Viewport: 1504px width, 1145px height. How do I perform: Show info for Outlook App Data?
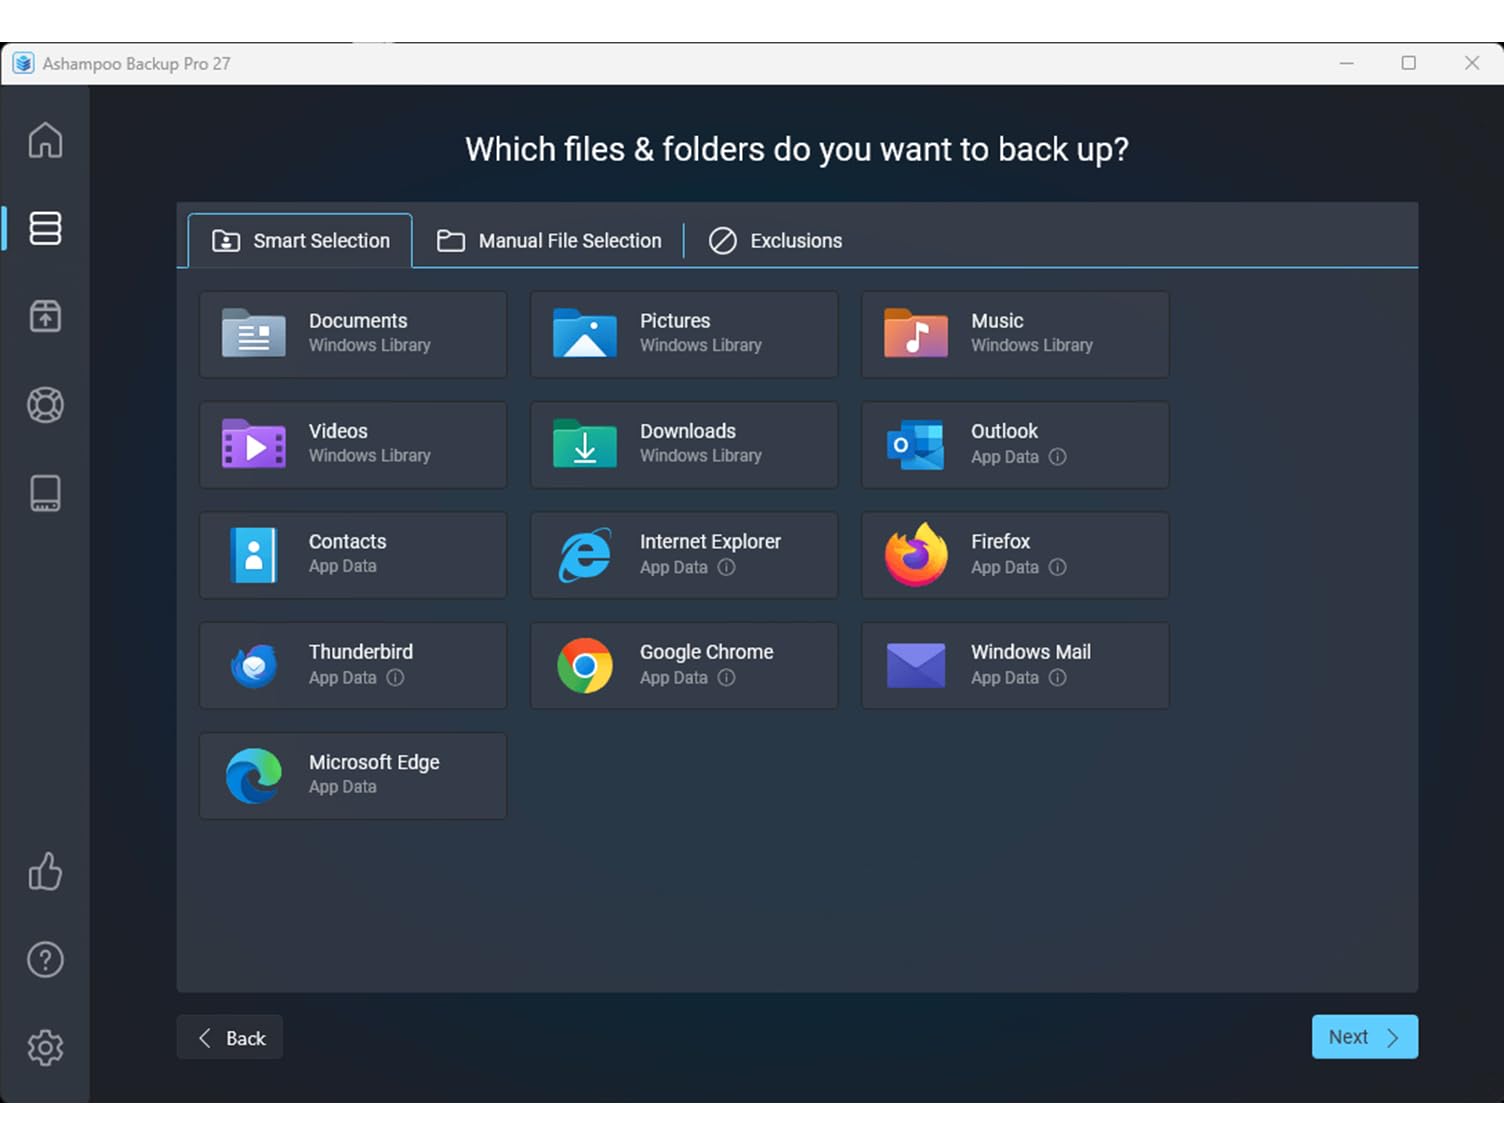(1057, 457)
